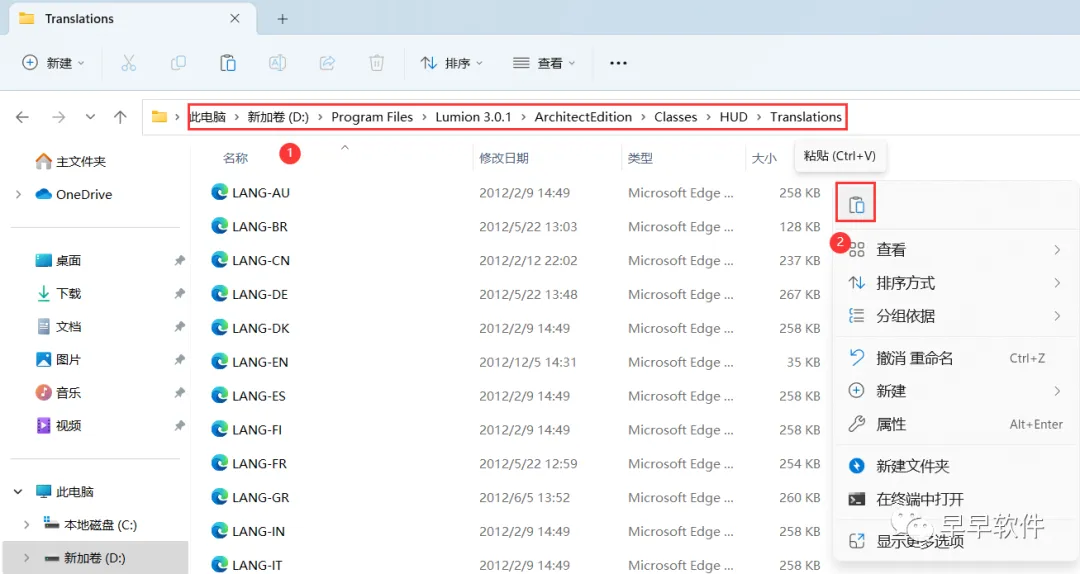Click the Copy icon in toolbar

178,63
